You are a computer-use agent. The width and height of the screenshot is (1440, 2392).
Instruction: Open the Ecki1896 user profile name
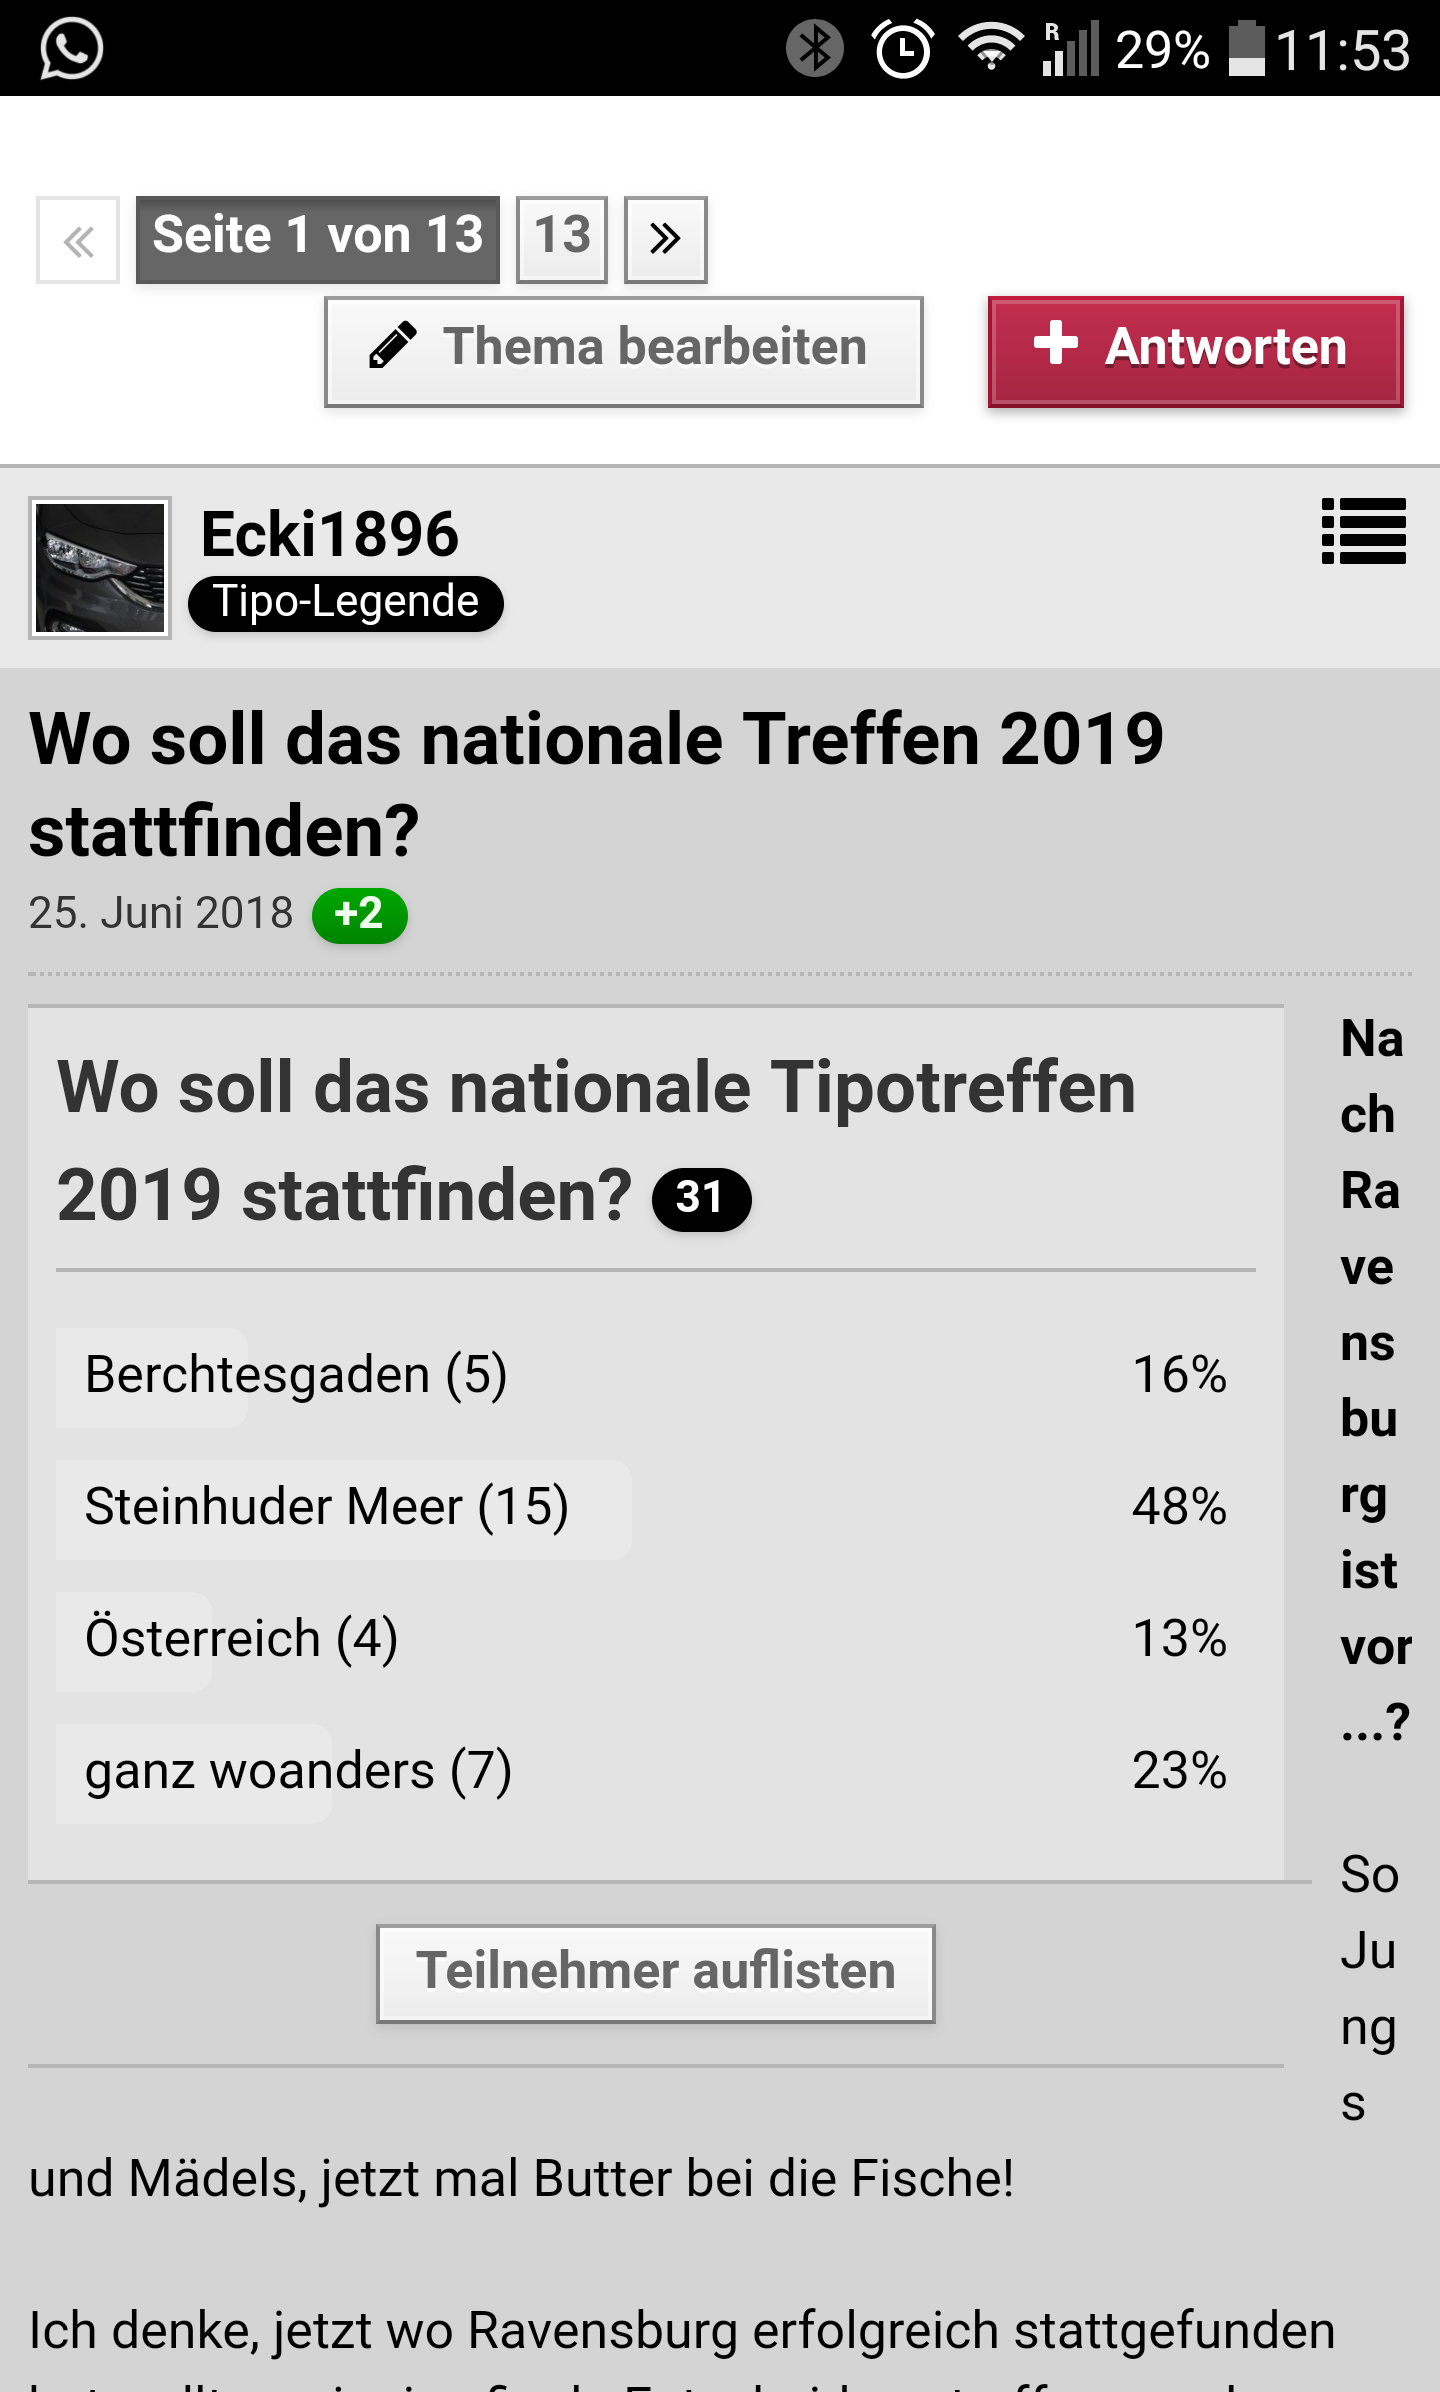329,534
